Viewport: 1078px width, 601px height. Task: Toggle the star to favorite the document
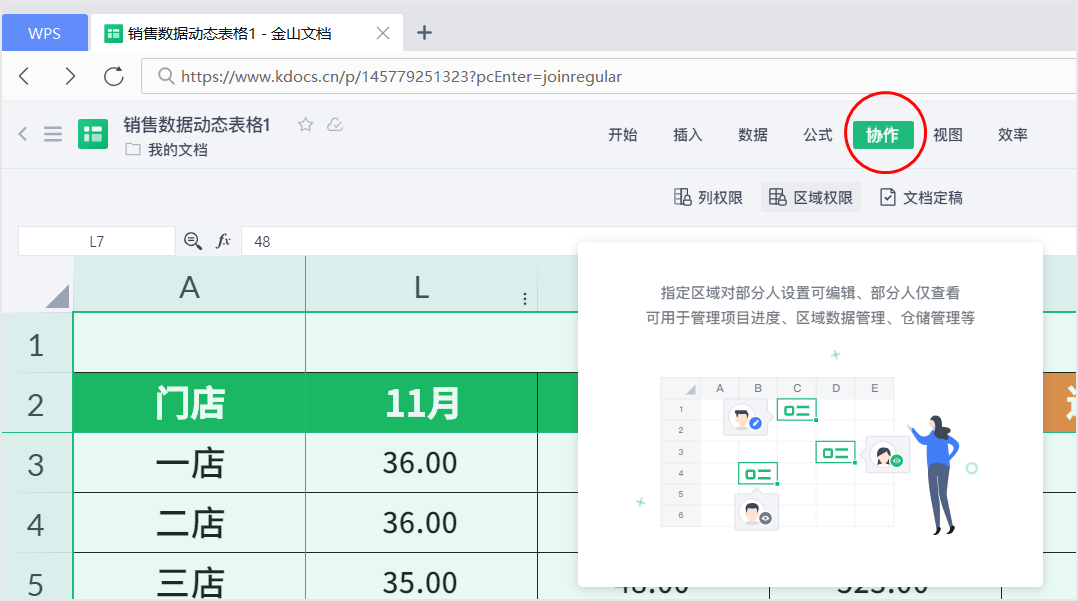click(x=305, y=126)
